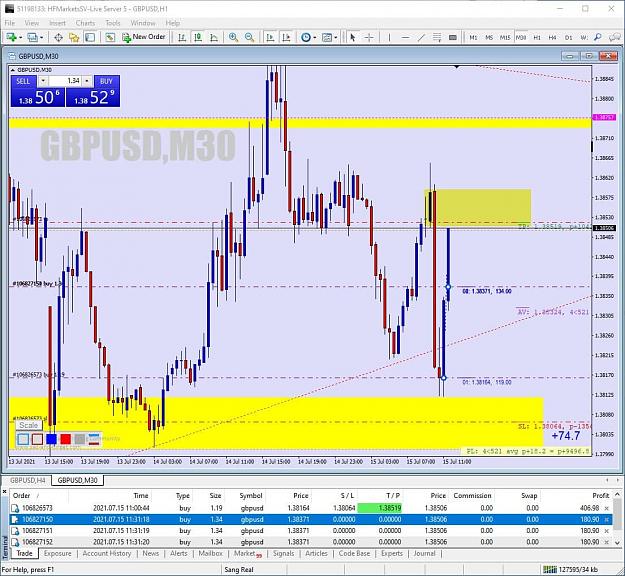Click the green T/P cell 1.38519

tap(380, 508)
